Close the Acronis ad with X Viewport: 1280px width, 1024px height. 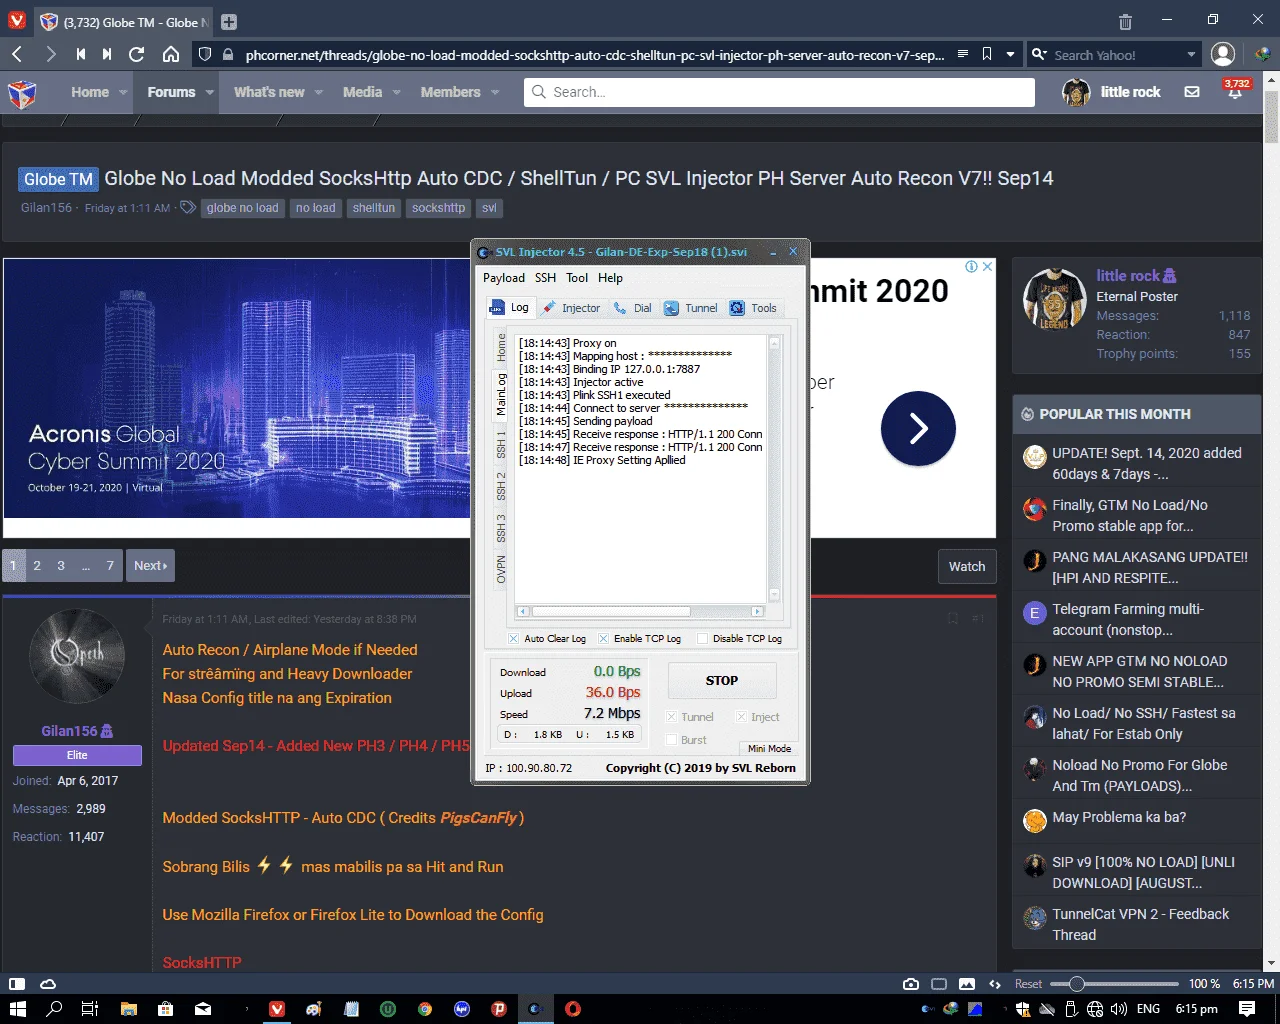[x=987, y=267]
